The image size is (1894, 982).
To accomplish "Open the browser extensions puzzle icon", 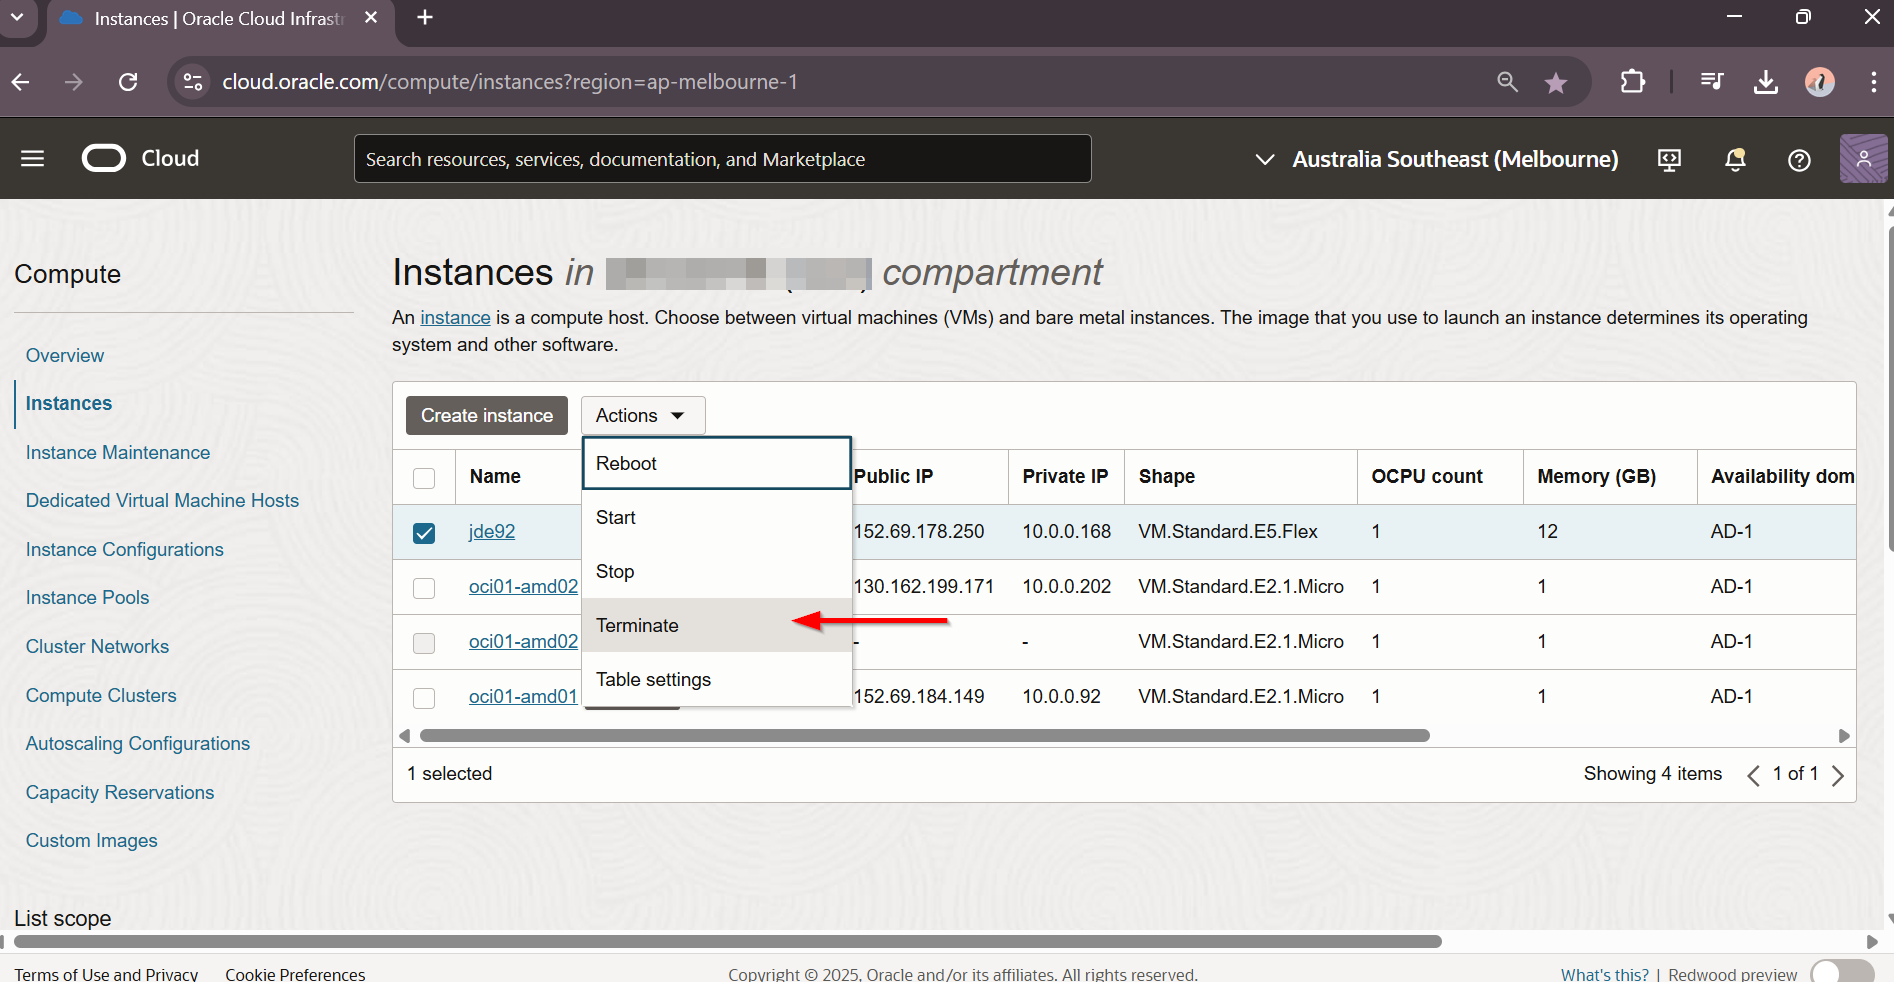I will (1632, 82).
